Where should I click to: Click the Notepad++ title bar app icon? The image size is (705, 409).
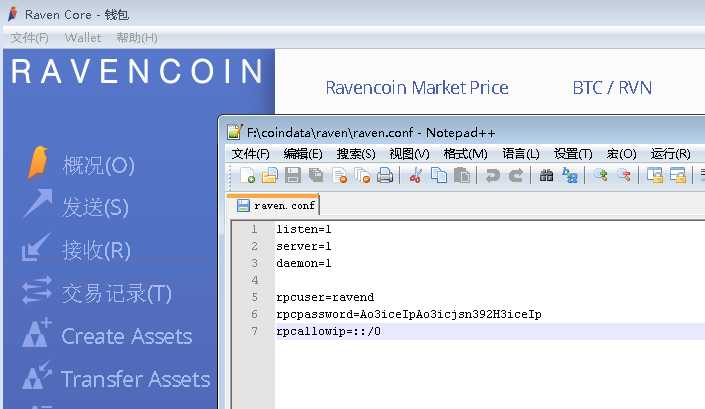[235, 132]
